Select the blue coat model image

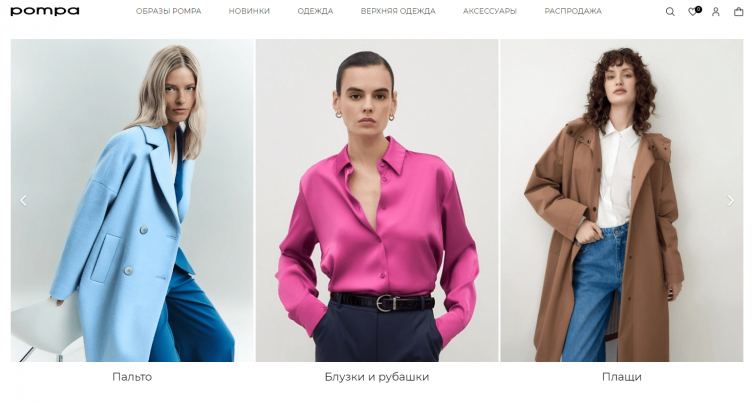(x=132, y=201)
